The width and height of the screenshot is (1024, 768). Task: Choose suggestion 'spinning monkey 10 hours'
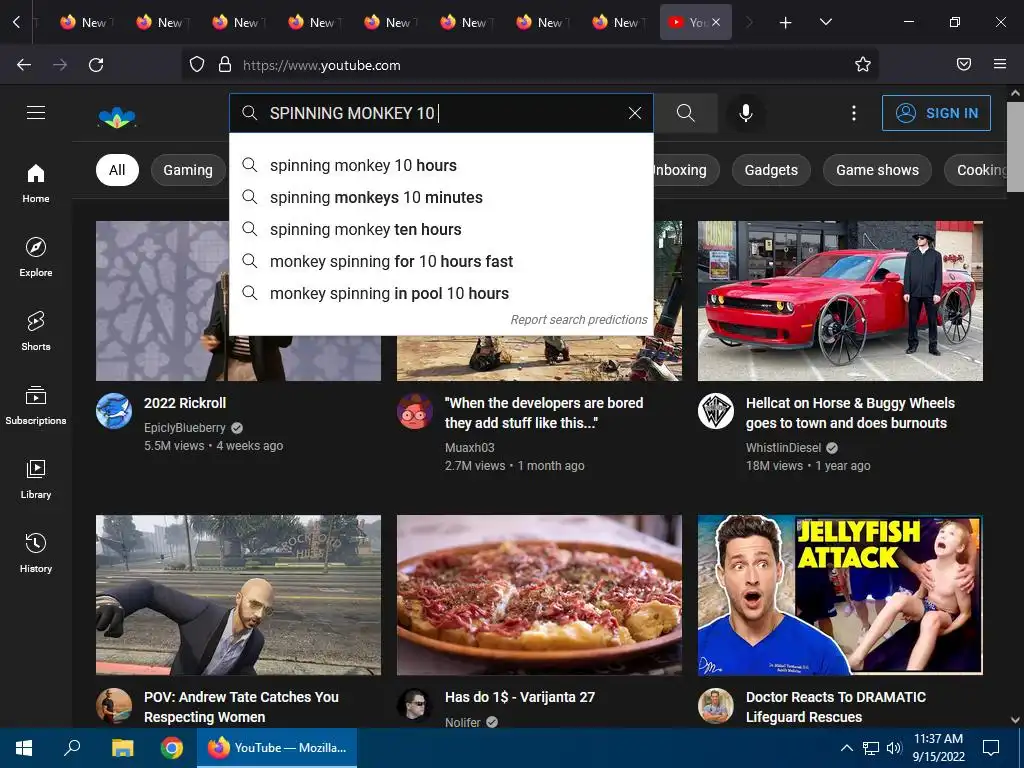tap(441, 165)
